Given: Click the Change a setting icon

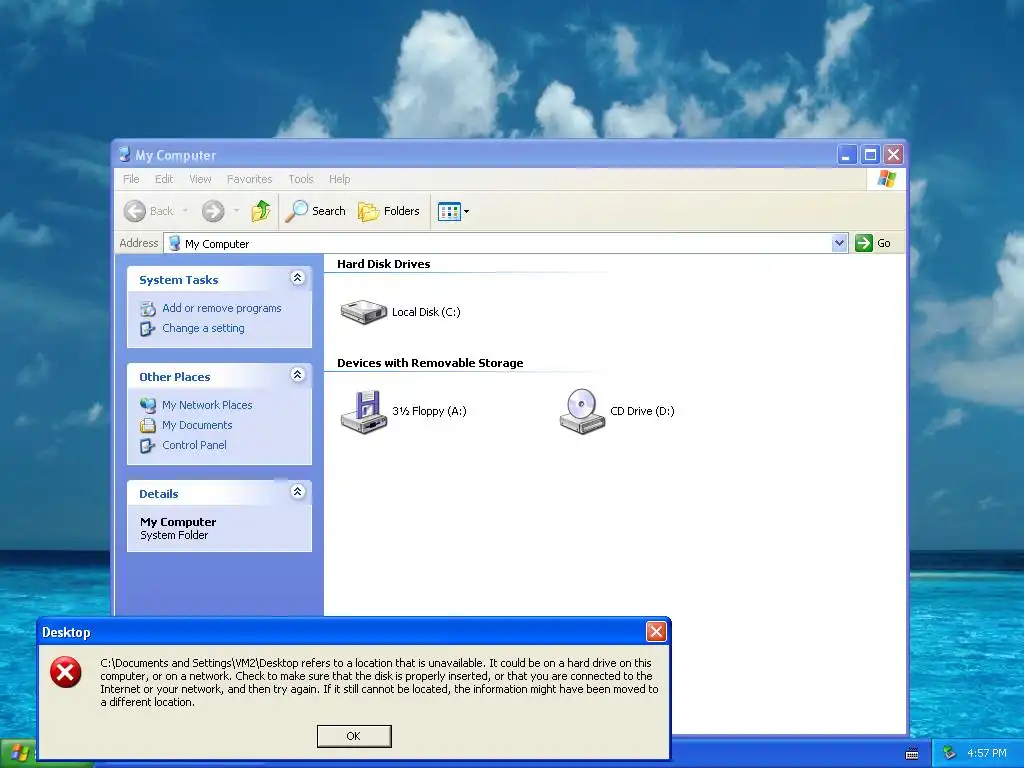Looking at the screenshot, I should click(x=148, y=328).
